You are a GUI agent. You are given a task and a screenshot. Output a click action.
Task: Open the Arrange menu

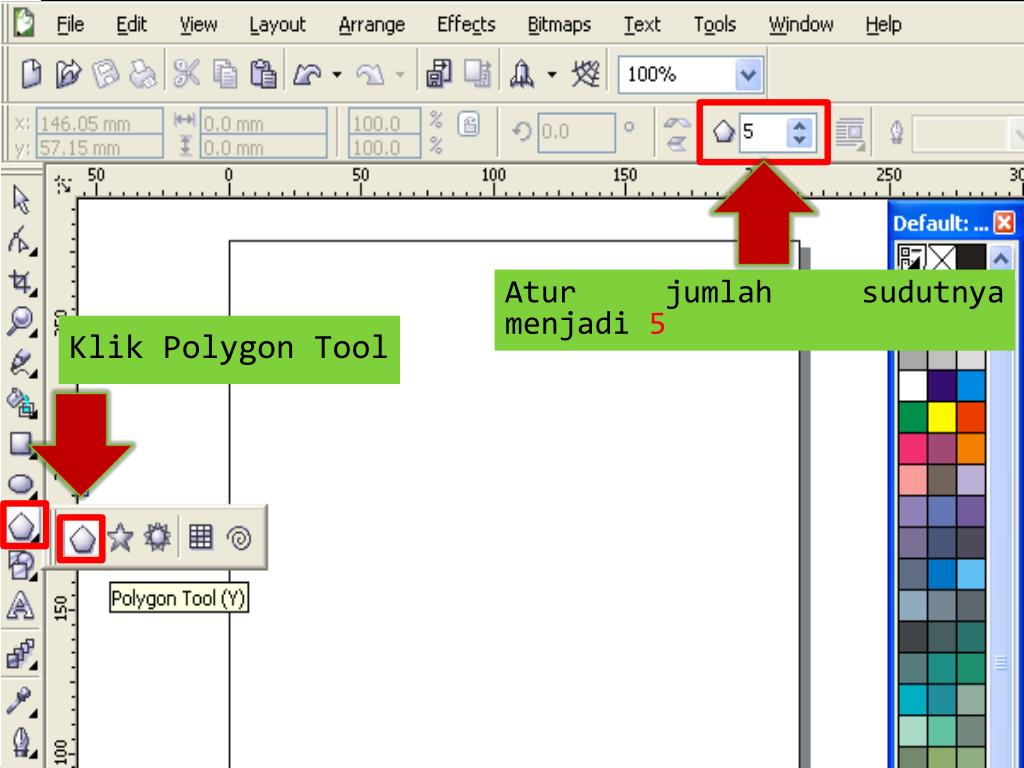[x=372, y=25]
